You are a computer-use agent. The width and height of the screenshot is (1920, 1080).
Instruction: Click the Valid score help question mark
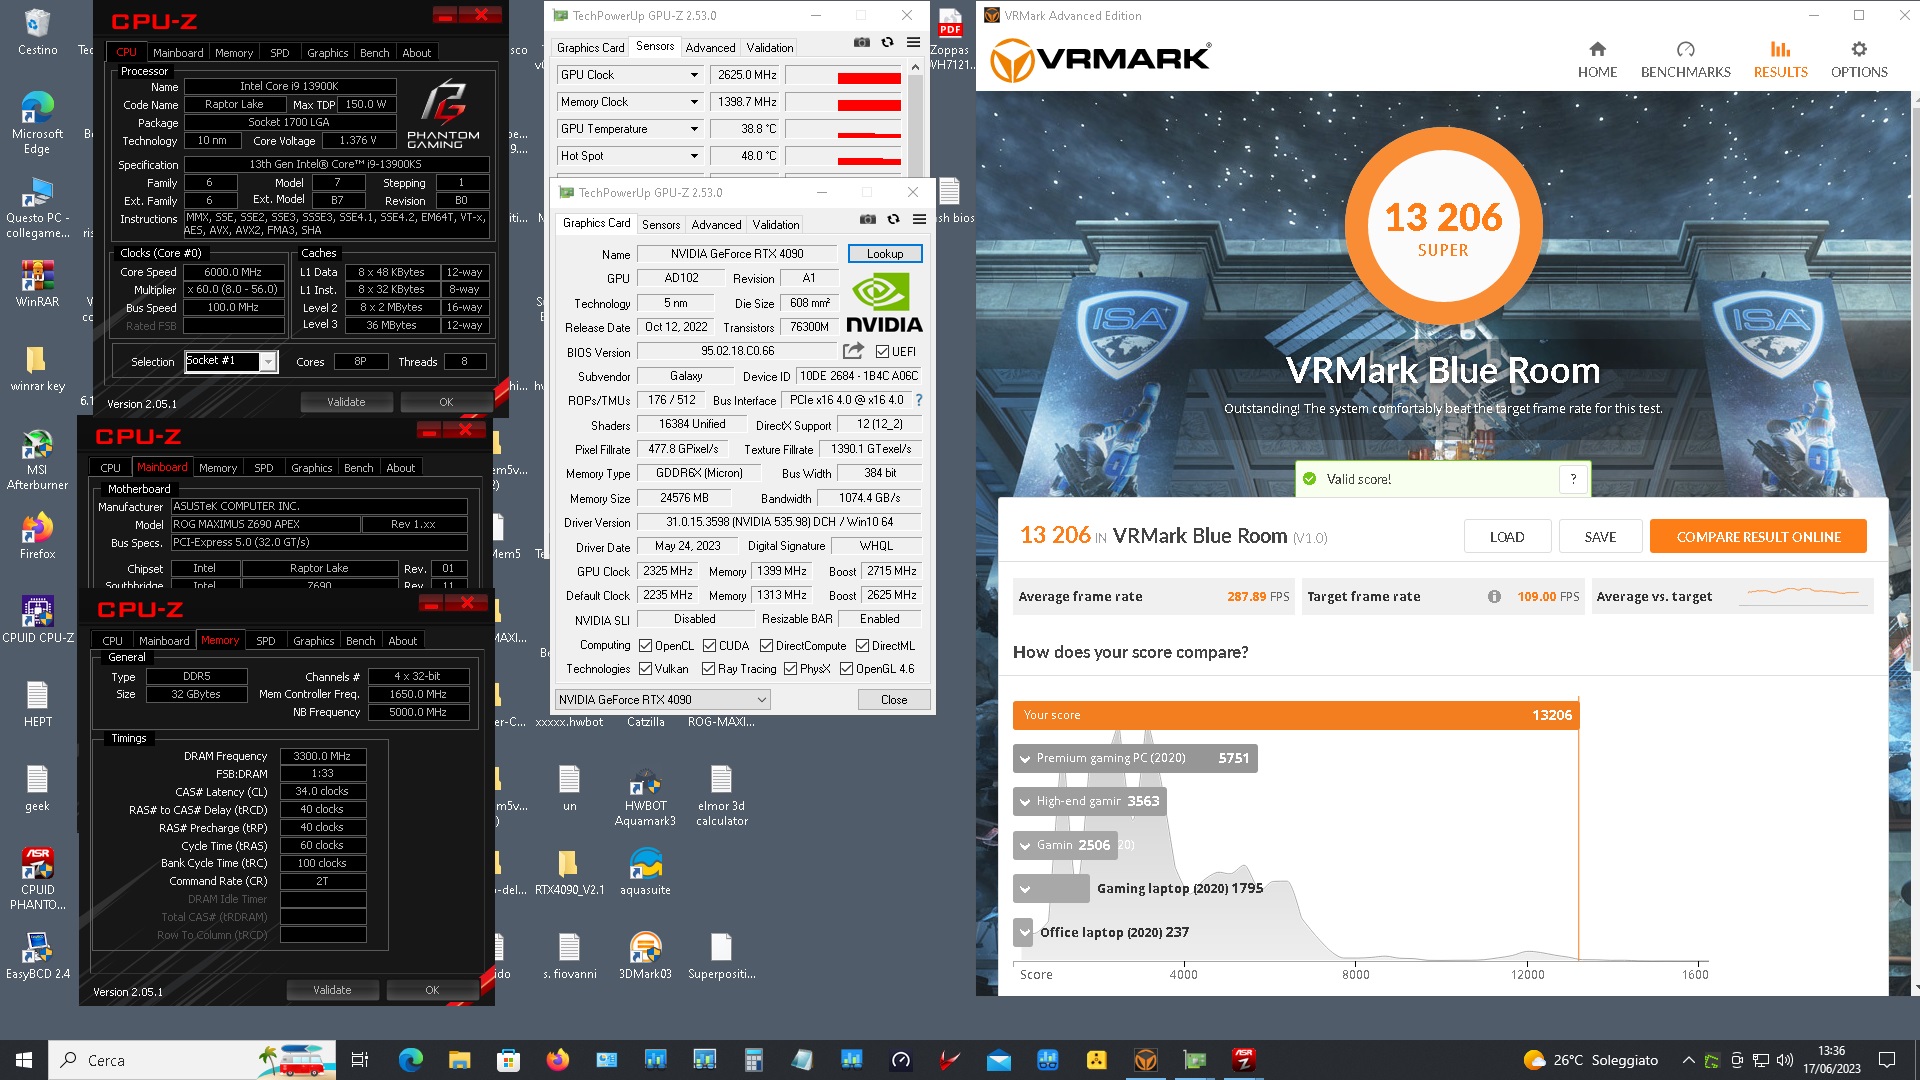(x=1573, y=479)
